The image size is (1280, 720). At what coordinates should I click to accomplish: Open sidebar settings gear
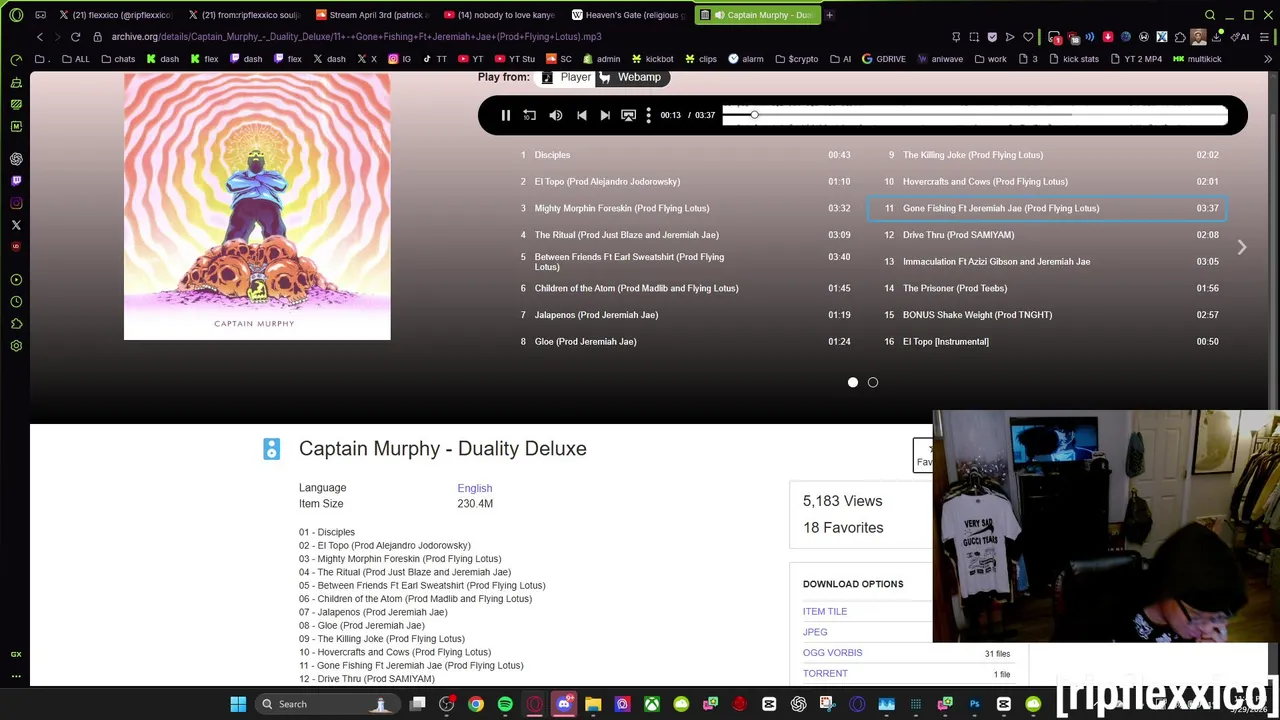click(x=16, y=346)
